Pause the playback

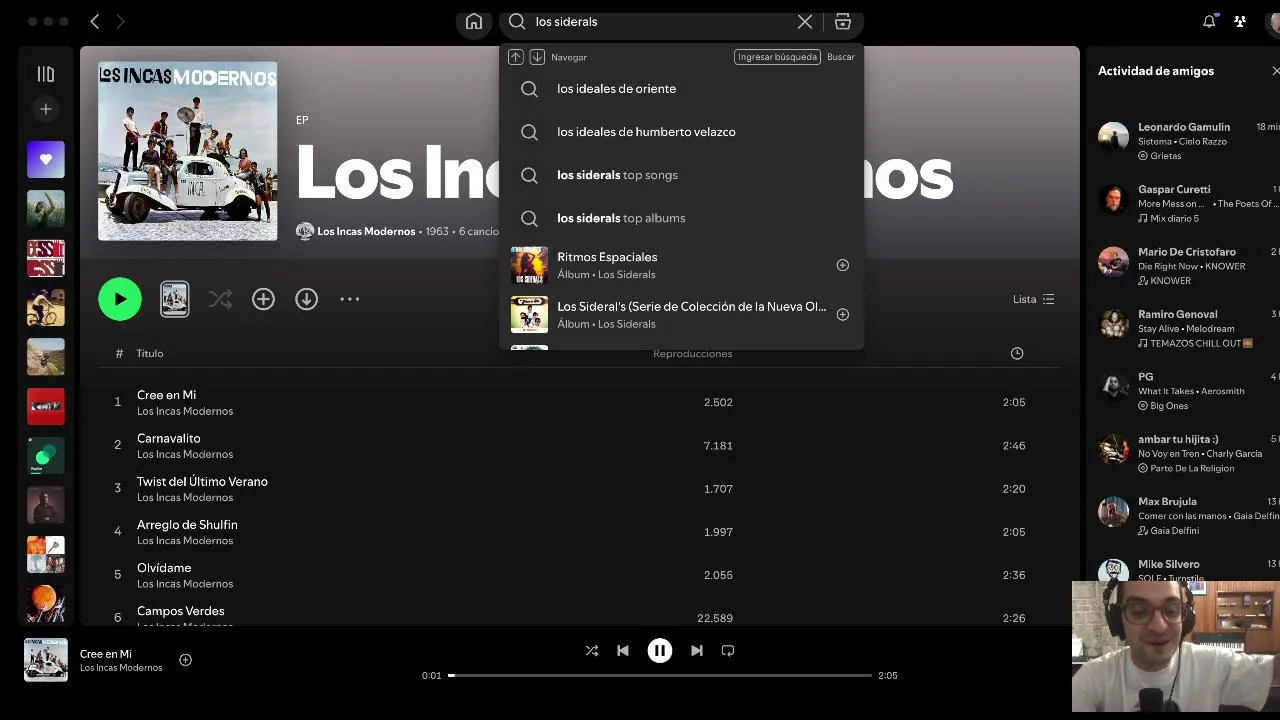[660, 650]
